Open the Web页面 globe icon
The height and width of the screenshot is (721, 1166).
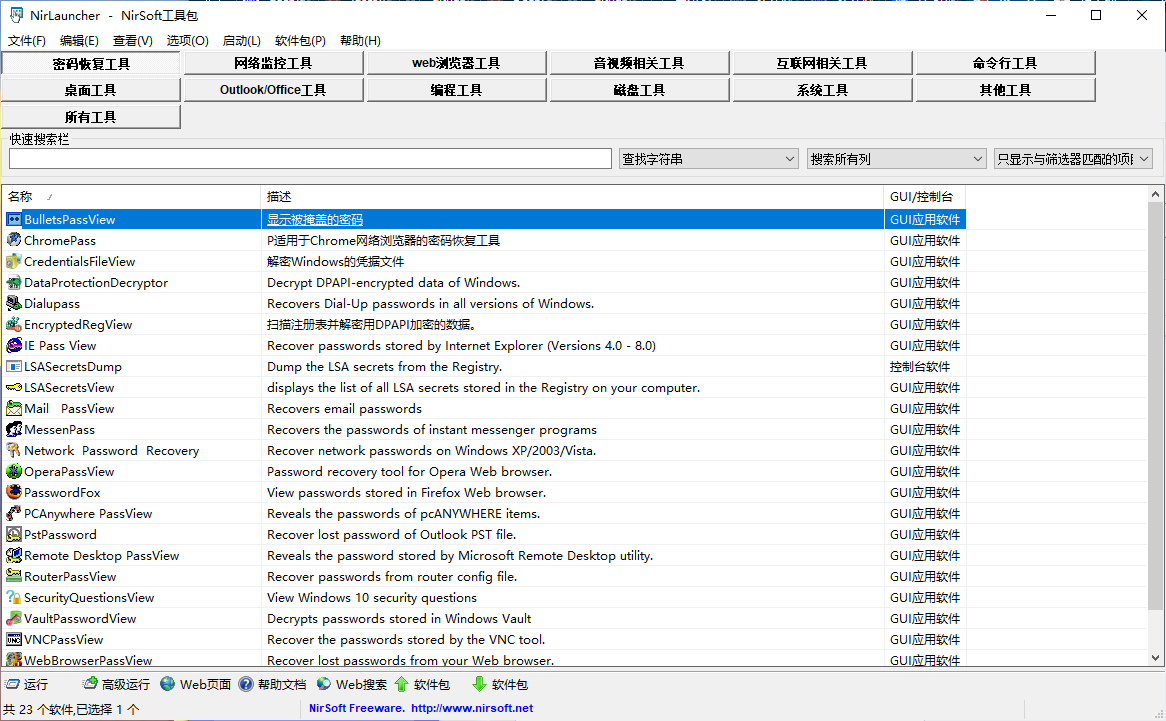point(168,685)
